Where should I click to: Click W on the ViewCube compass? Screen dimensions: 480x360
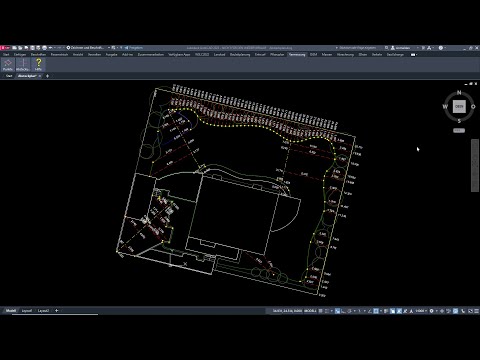point(445,107)
